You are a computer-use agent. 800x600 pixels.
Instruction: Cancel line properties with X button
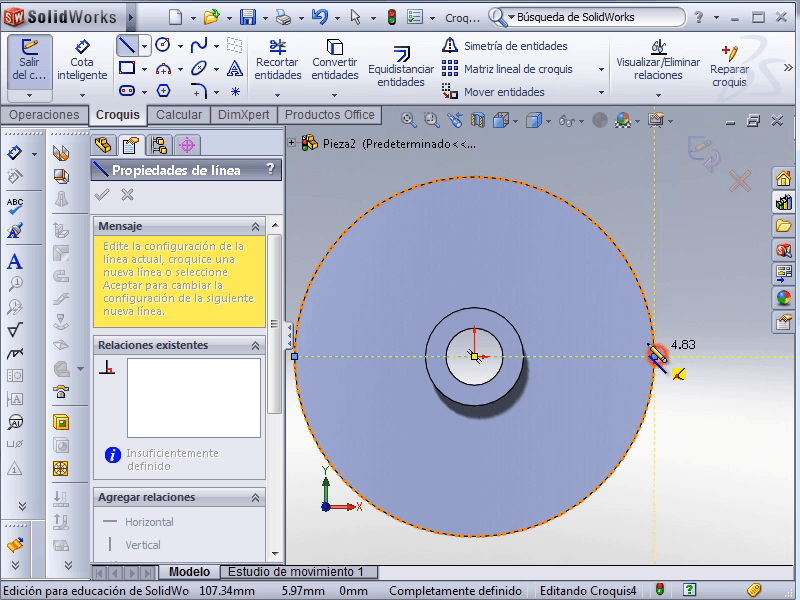127,195
